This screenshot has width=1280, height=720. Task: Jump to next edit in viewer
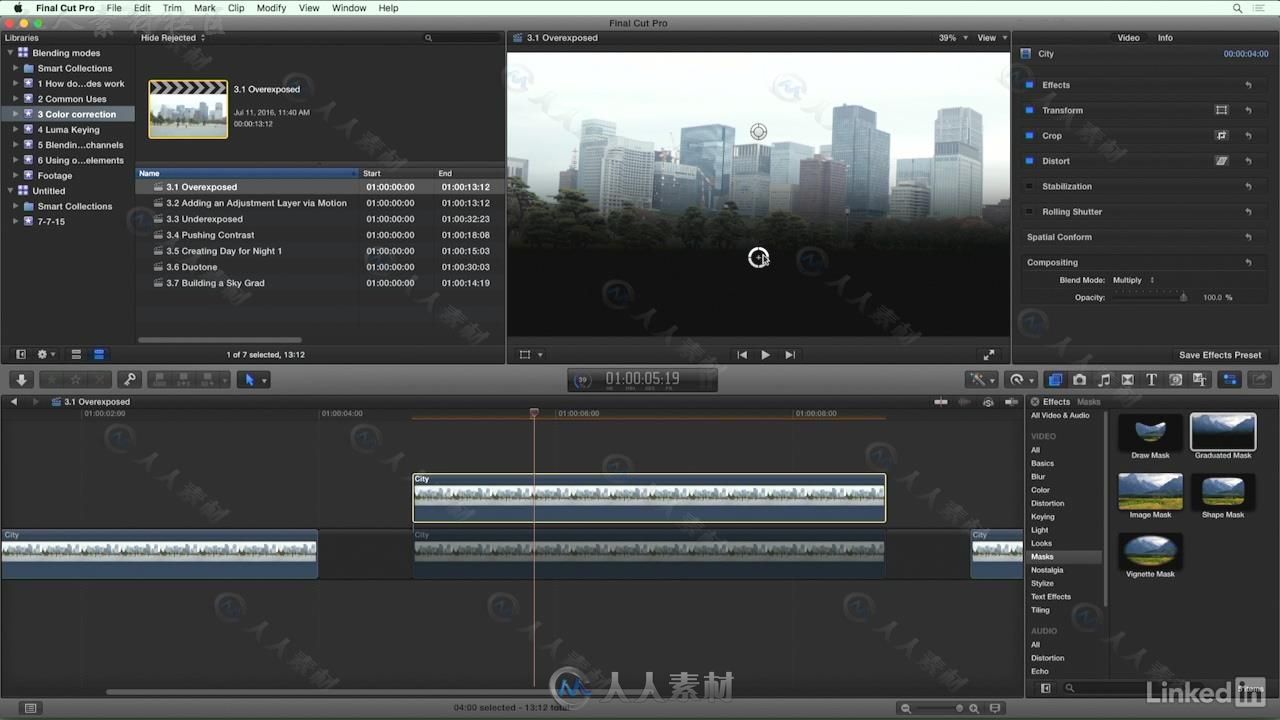pyautogui.click(x=790, y=355)
